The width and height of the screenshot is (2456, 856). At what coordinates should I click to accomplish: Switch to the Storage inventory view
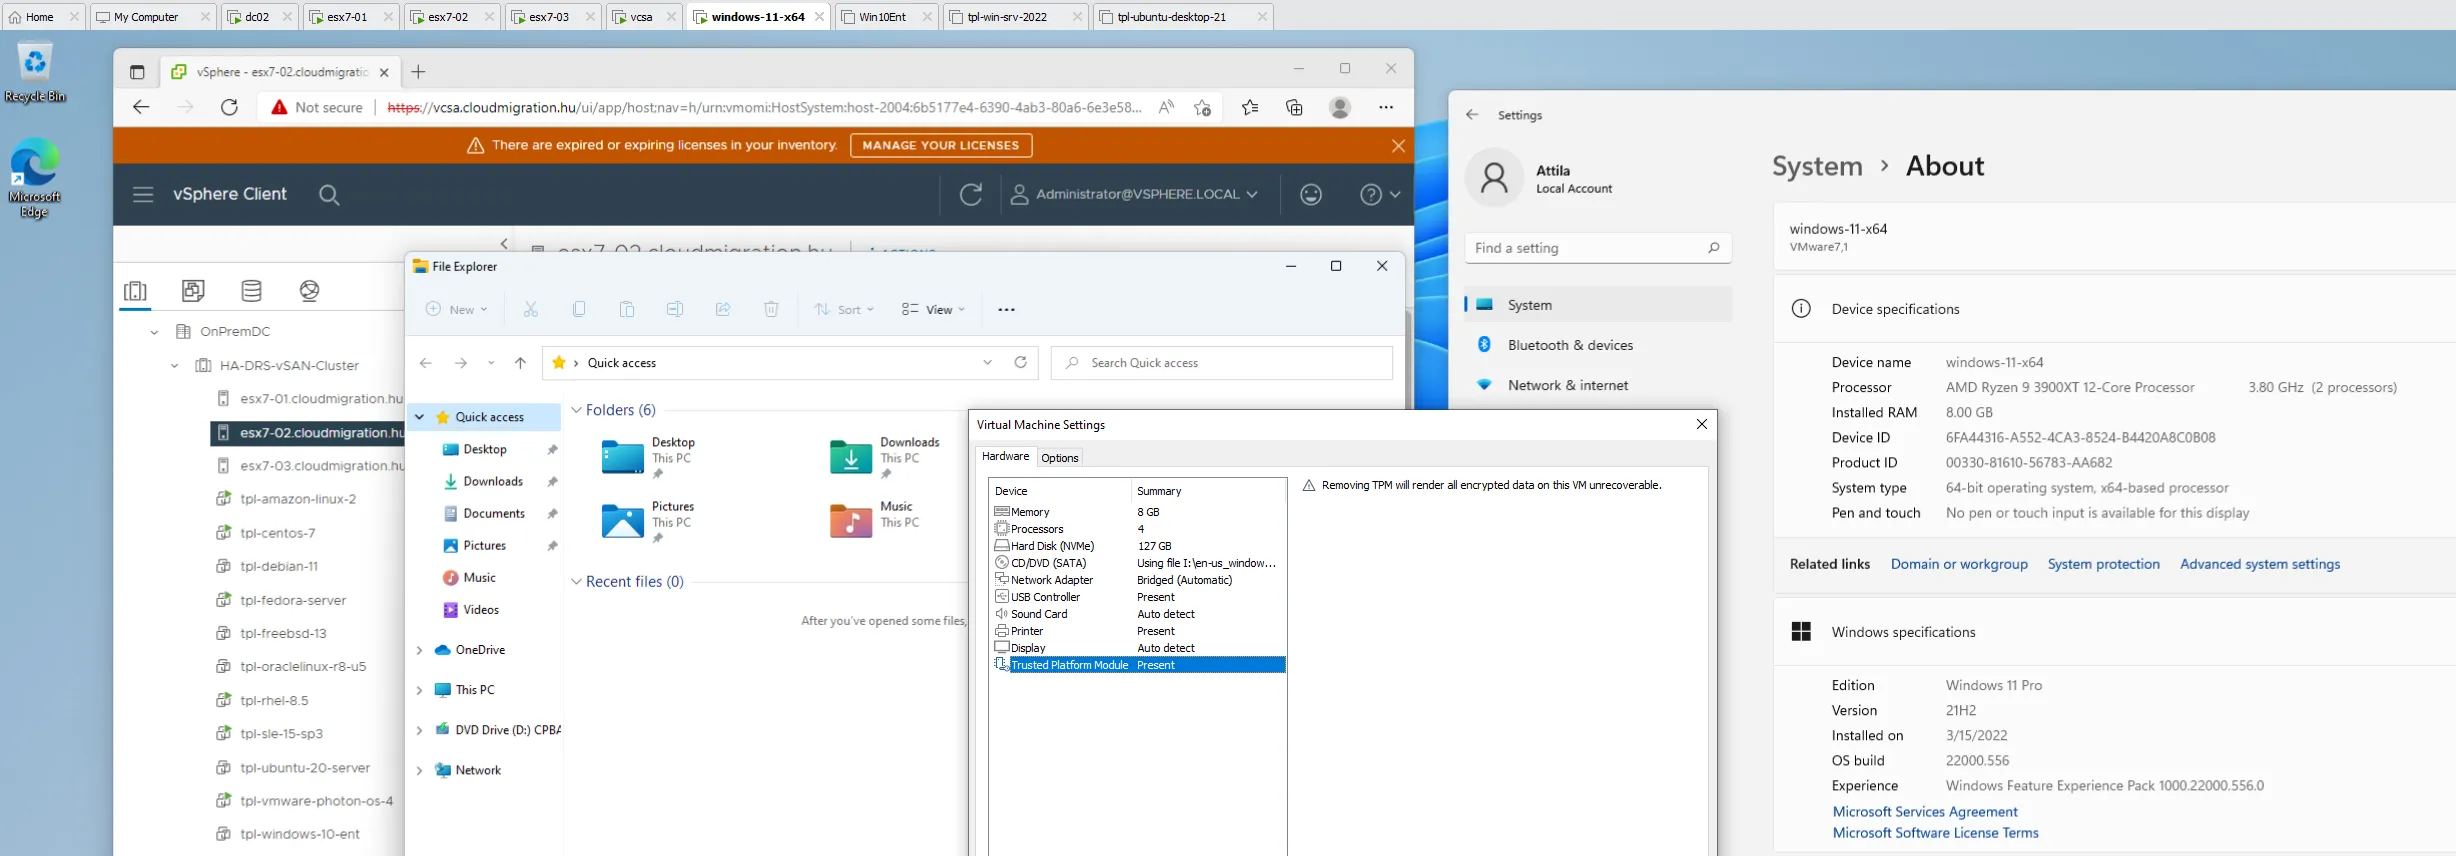[x=252, y=291]
